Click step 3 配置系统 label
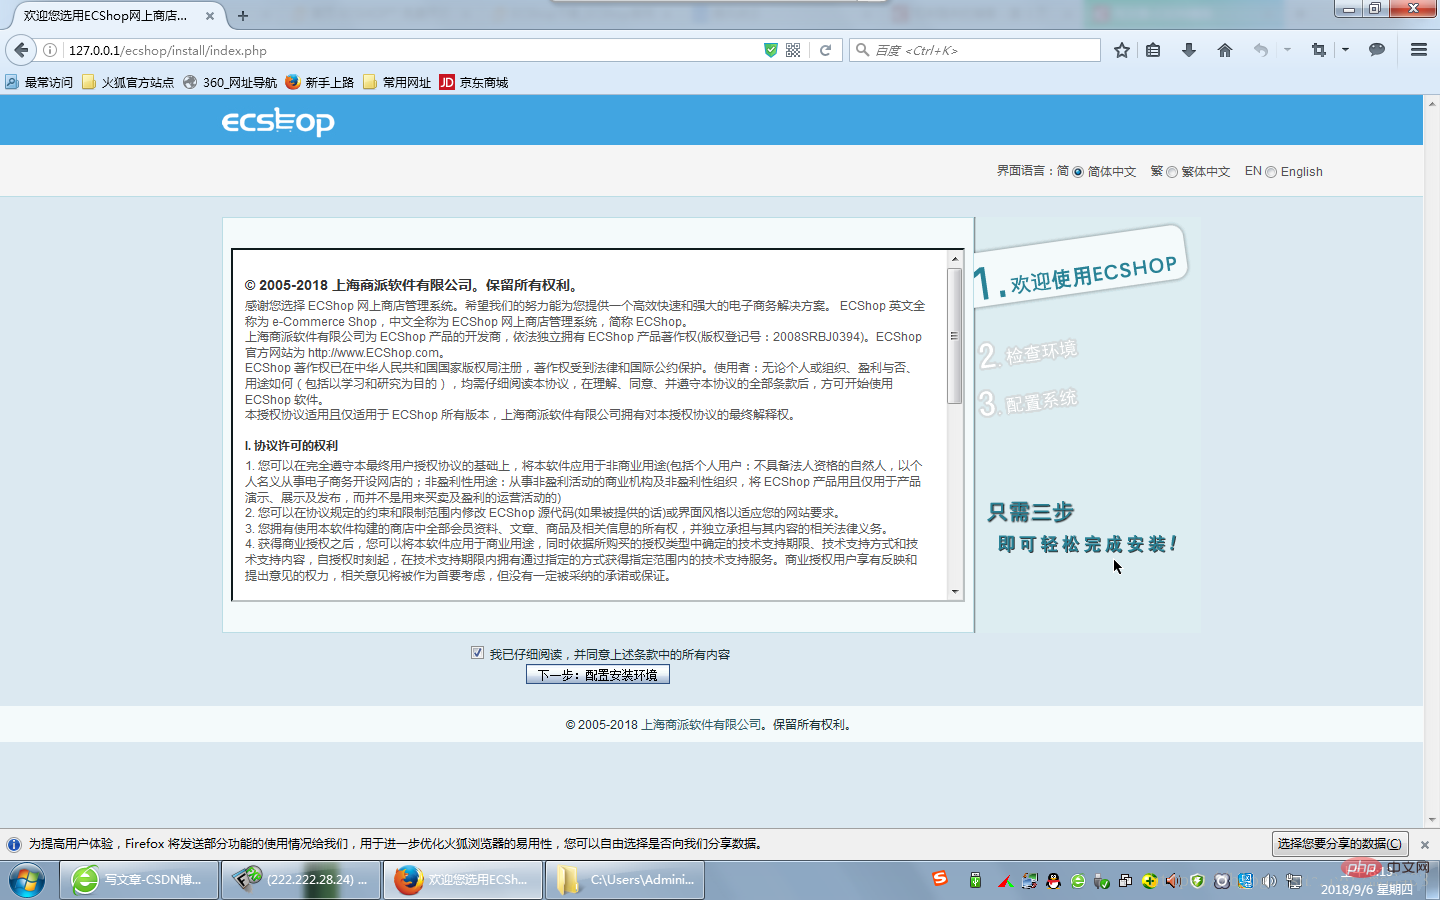This screenshot has width=1440, height=900. coord(1028,402)
